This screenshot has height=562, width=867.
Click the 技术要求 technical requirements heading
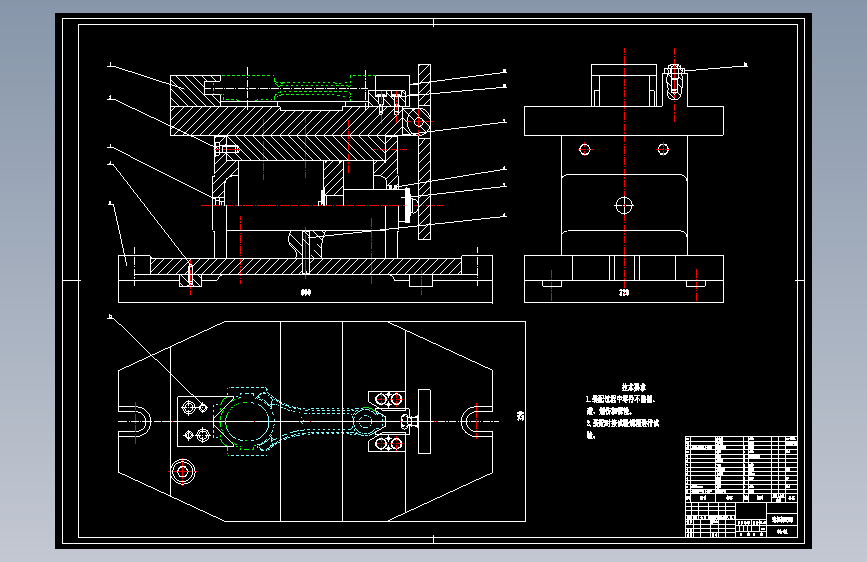click(x=633, y=387)
